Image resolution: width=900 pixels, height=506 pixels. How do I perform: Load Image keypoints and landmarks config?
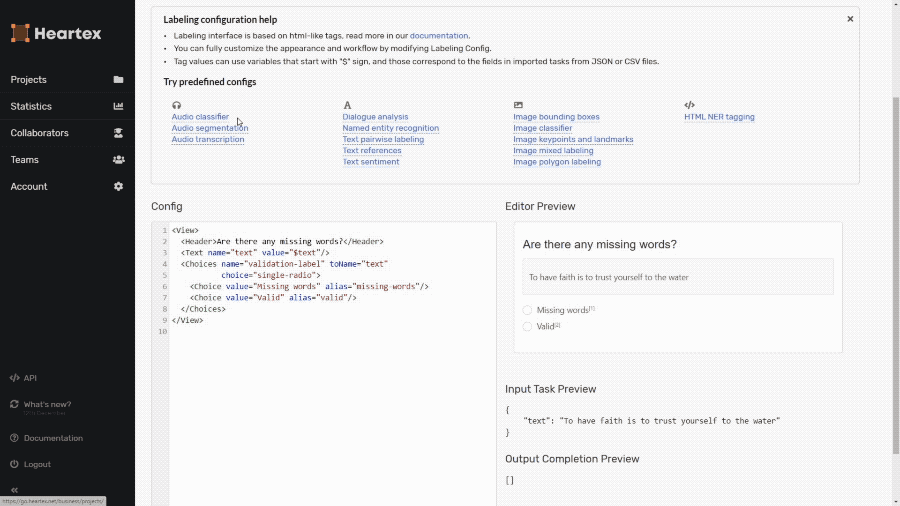[573, 139]
